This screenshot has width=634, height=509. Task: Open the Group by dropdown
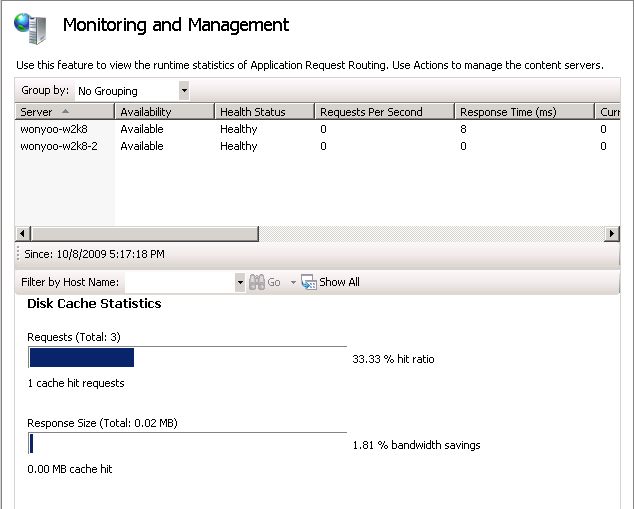point(184,91)
